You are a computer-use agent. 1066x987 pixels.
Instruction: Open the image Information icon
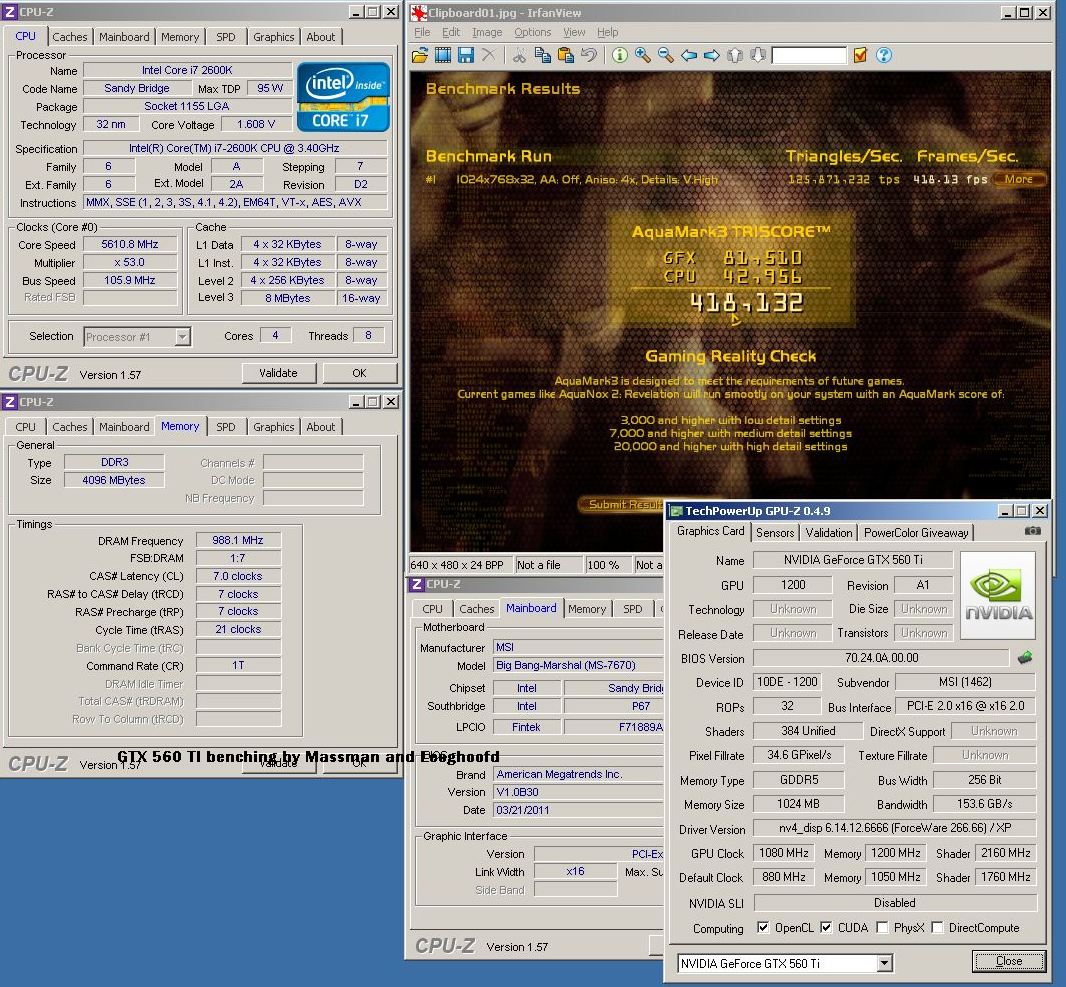click(619, 56)
